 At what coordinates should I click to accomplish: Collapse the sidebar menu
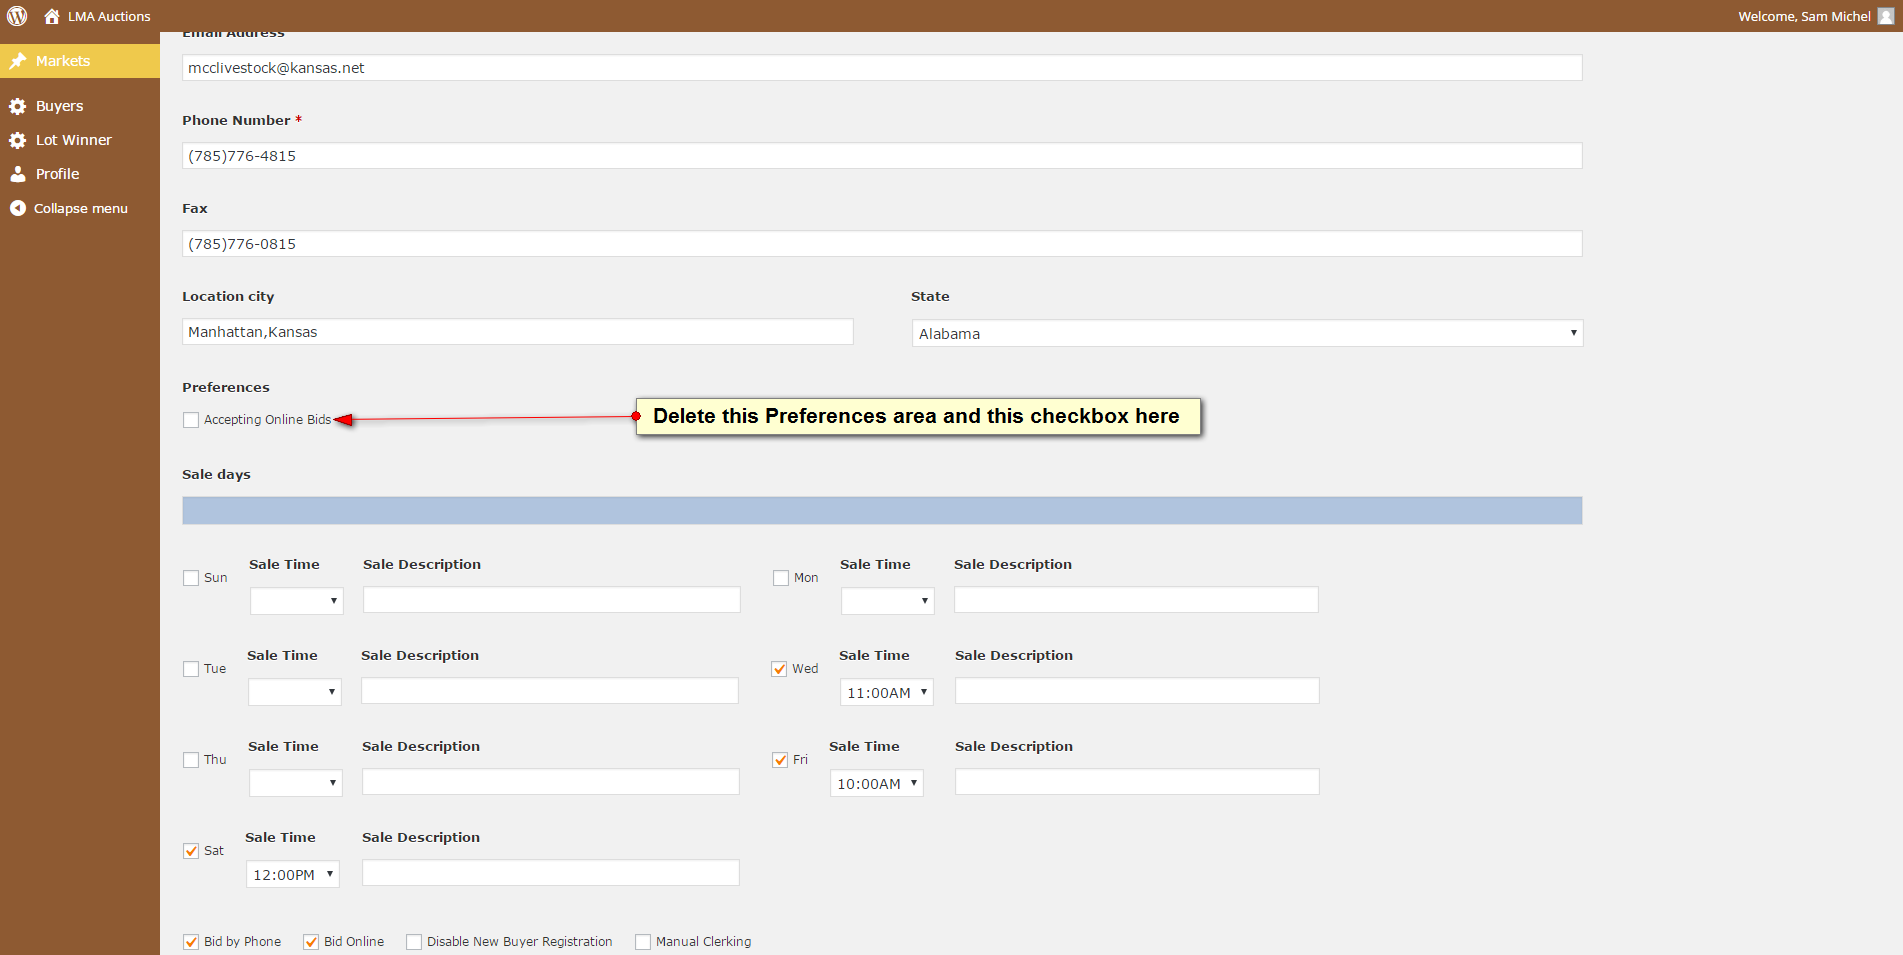80,208
